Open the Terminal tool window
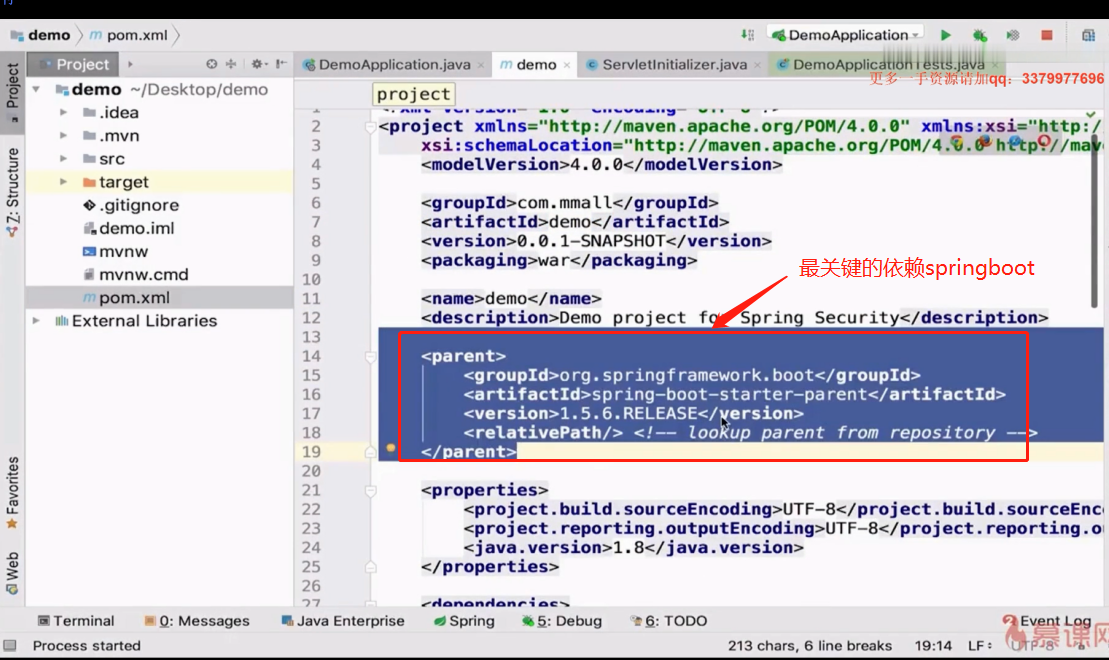 tap(76, 621)
